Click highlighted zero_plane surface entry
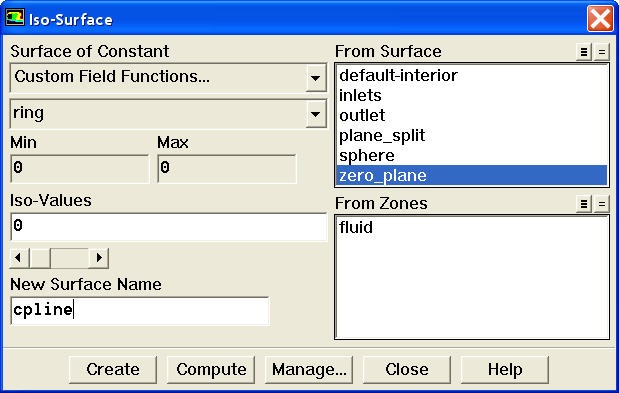Screen dimensions: 619x393 tap(471, 175)
